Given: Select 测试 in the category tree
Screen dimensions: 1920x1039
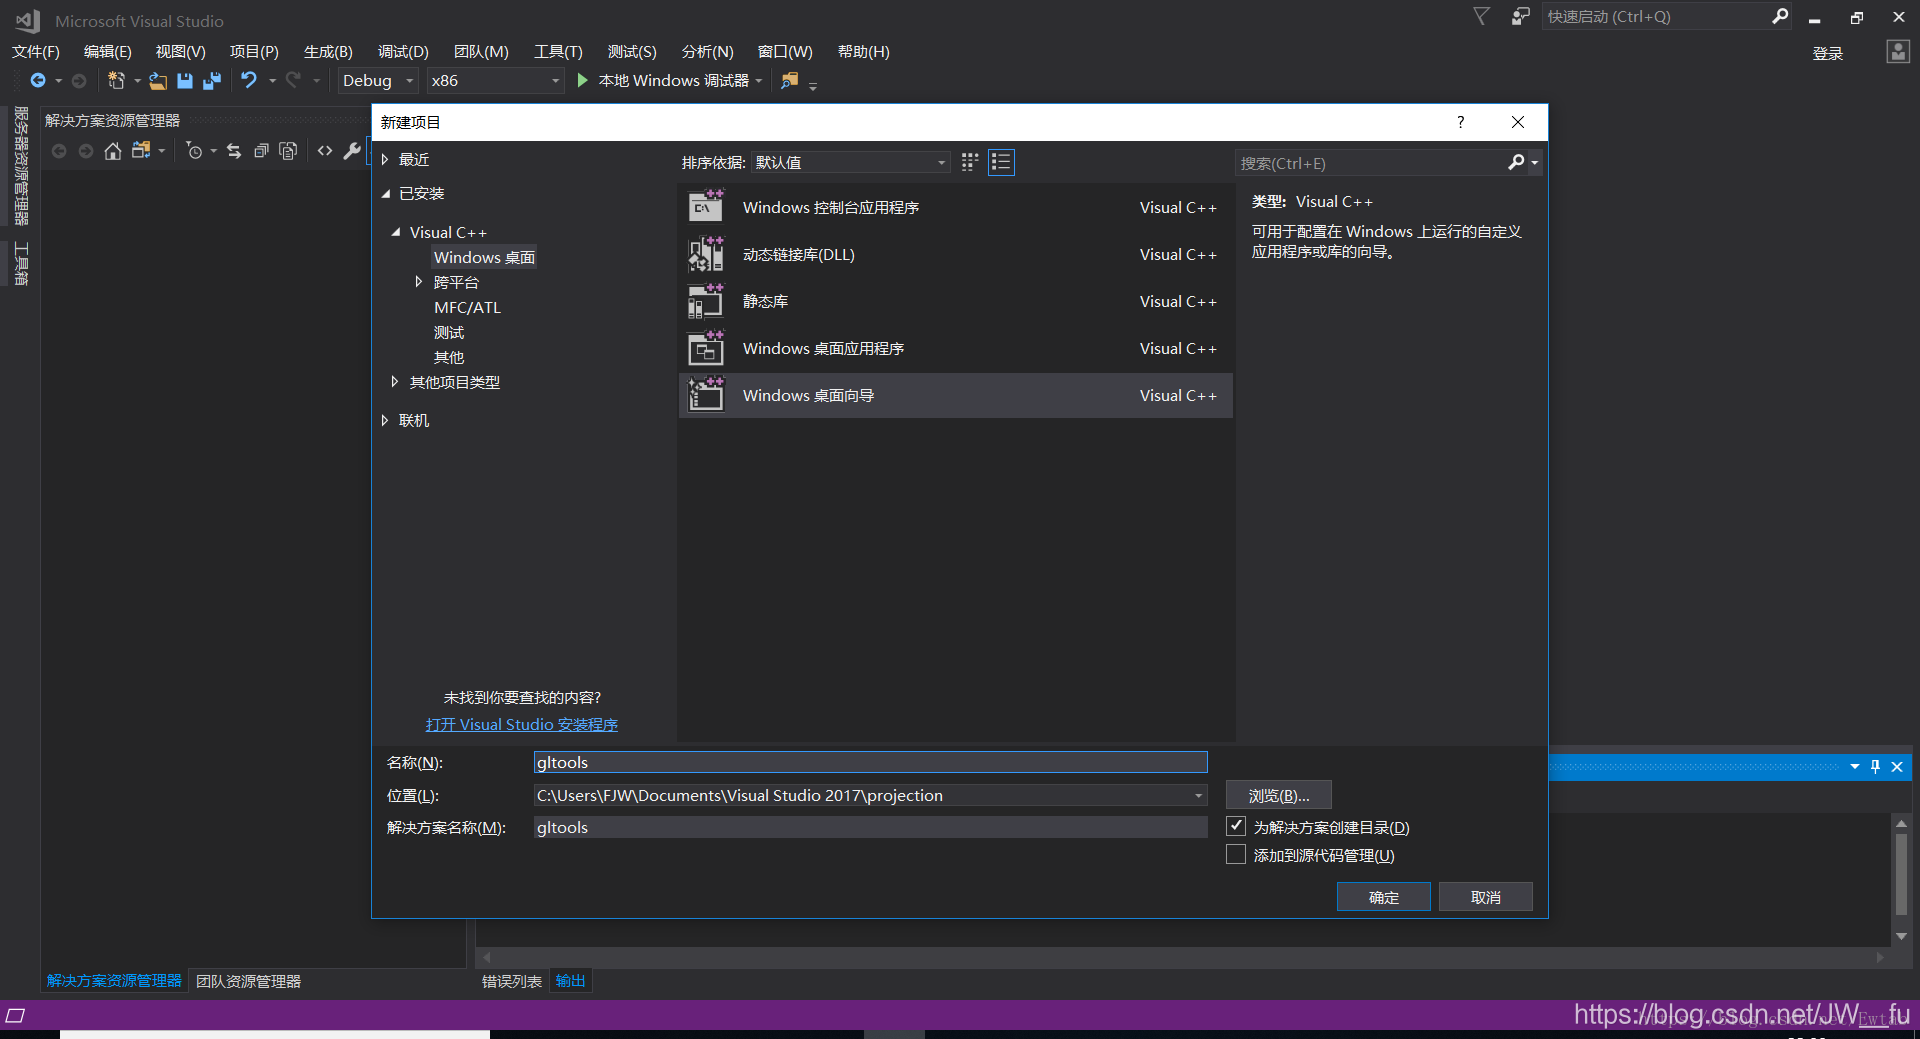Looking at the screenshot, I should coord(449,333).
